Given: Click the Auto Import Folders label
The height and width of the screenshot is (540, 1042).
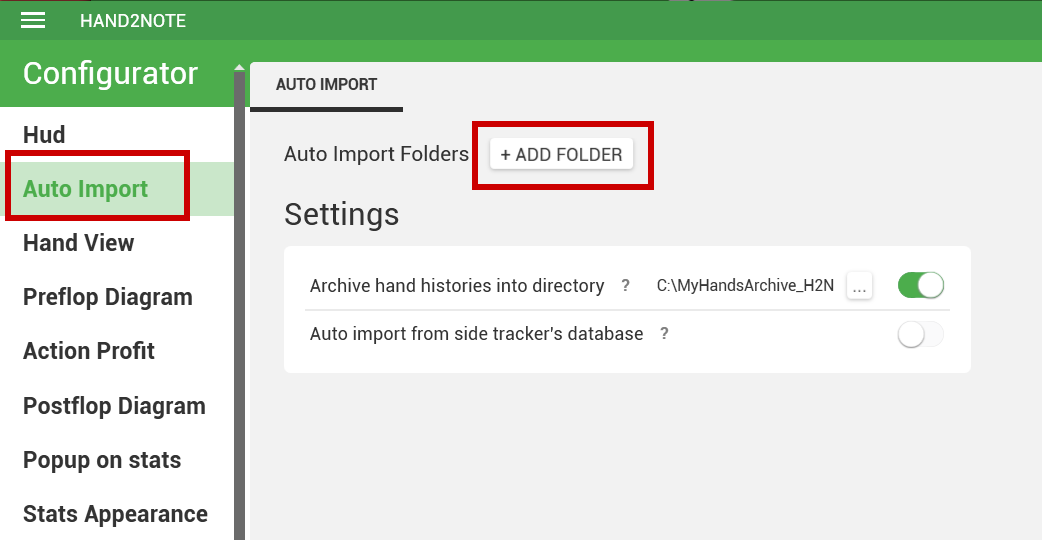Looking at the screenshot, I should pos(376,154).
